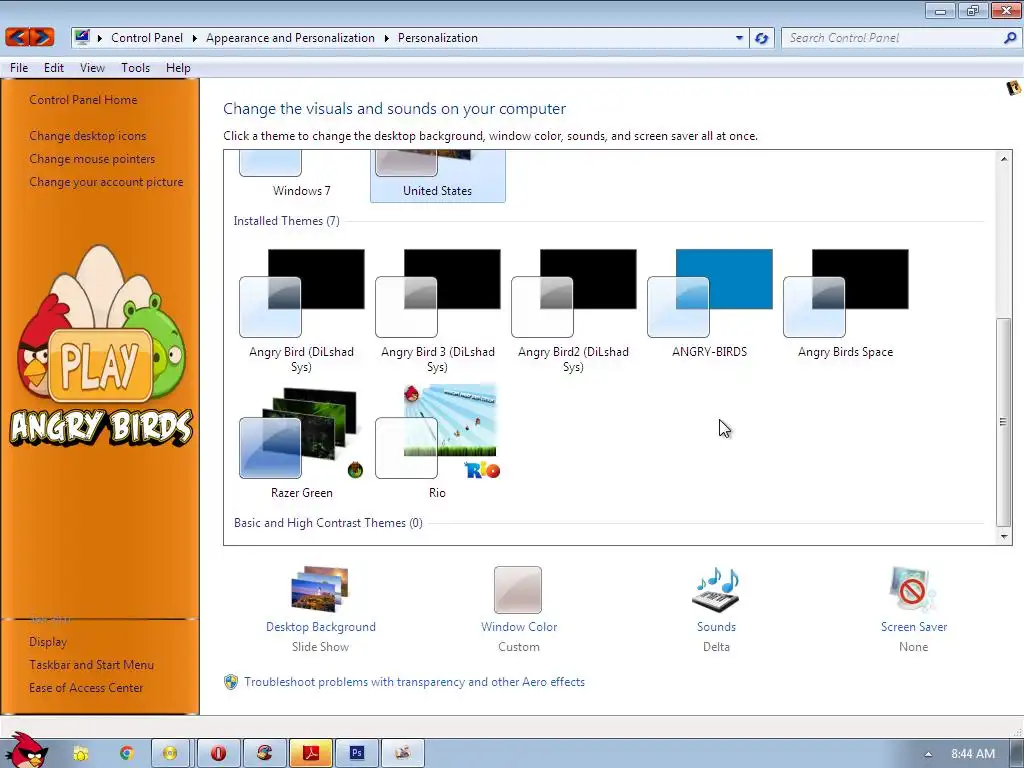
Task: Click the theme list scrollbar thumb
Action: [1003, 421]
